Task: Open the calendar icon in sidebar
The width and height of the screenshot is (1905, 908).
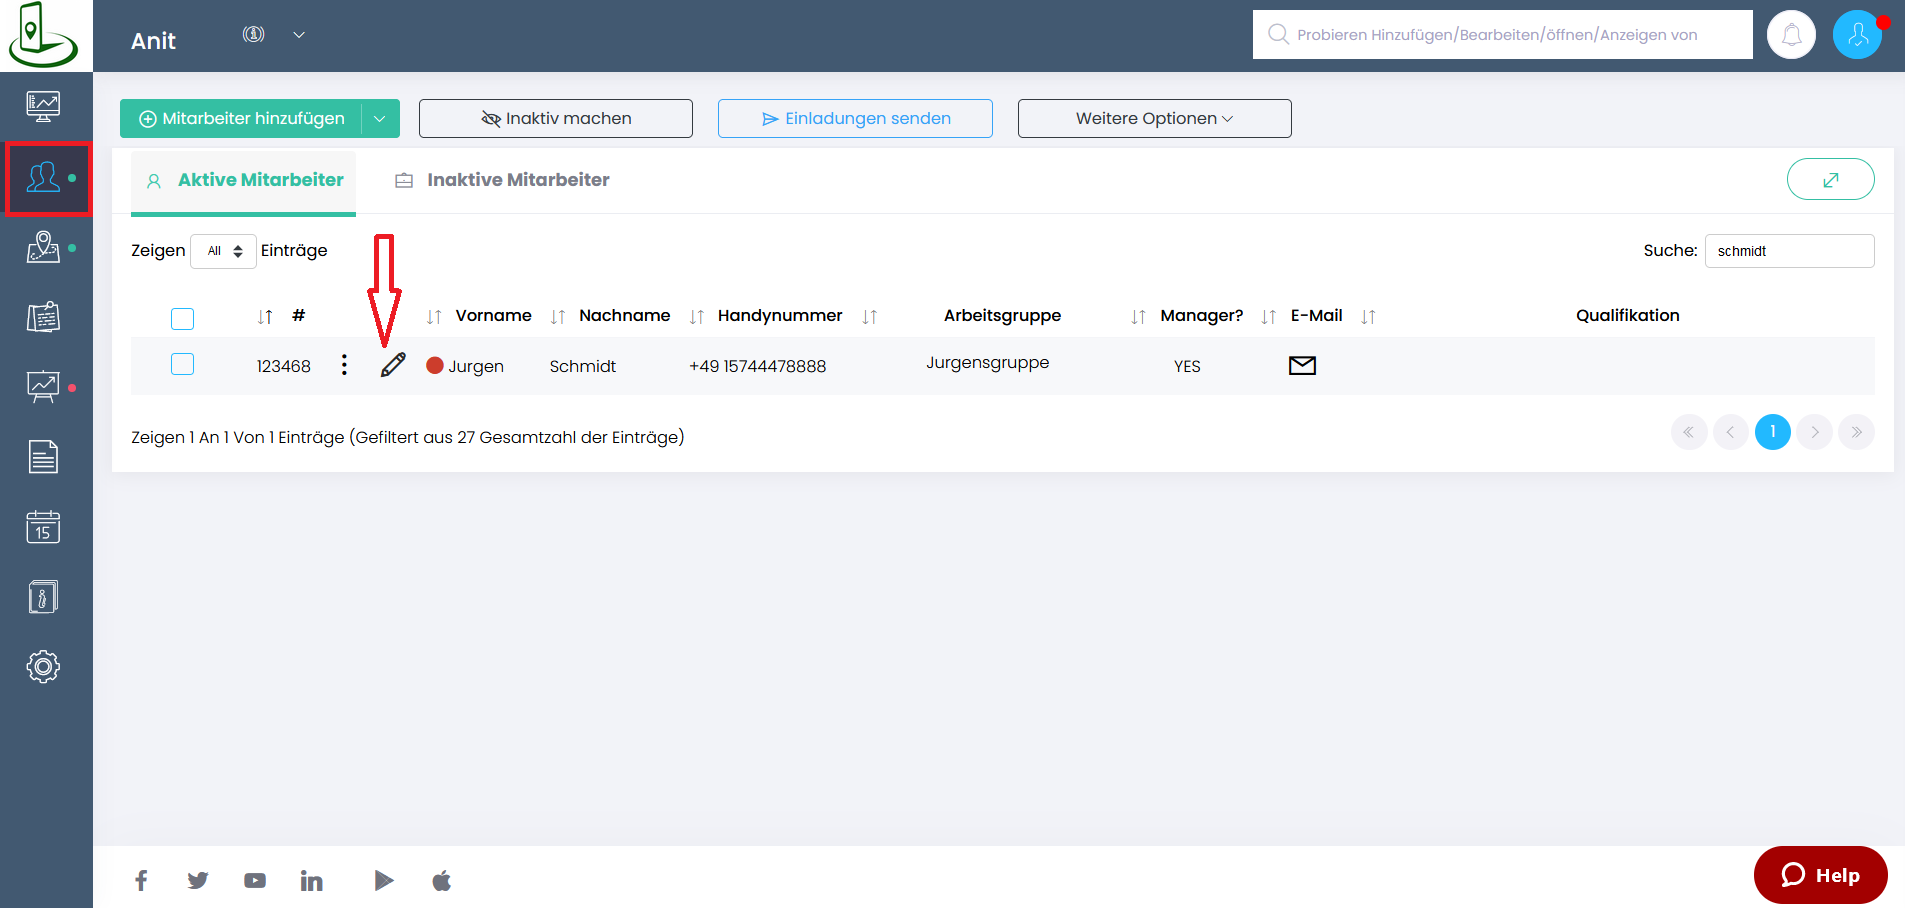Action: click(x=43, y=527)
